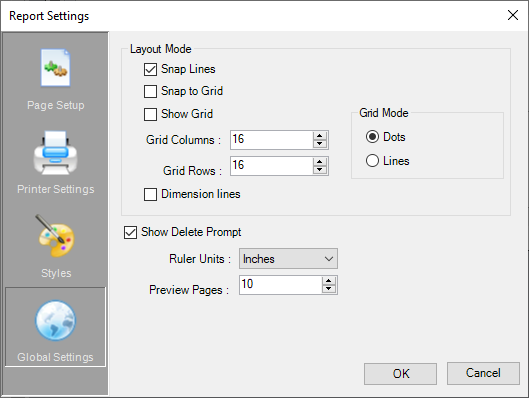Select the Global Settings globe icon
The width and height of the screenshot is (529, 398).
click(56, 320)
